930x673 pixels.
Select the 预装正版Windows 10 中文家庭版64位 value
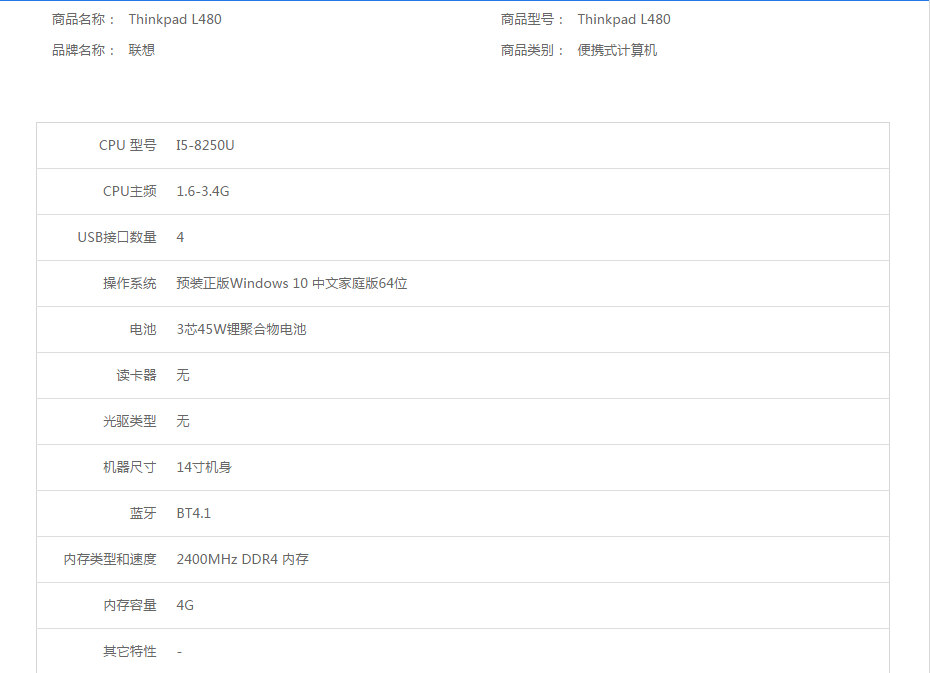pyautogui.click(x=292, y=283)
